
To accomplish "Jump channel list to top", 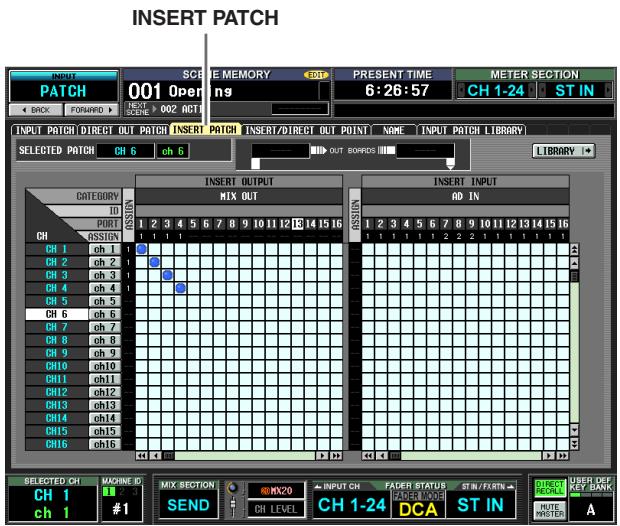I will 574,250.
